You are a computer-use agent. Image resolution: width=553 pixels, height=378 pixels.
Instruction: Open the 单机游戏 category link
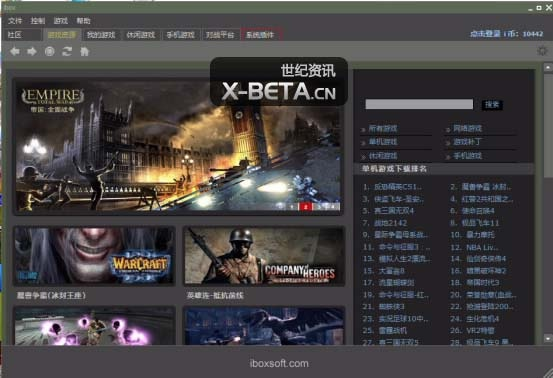[x=383, y=142]
